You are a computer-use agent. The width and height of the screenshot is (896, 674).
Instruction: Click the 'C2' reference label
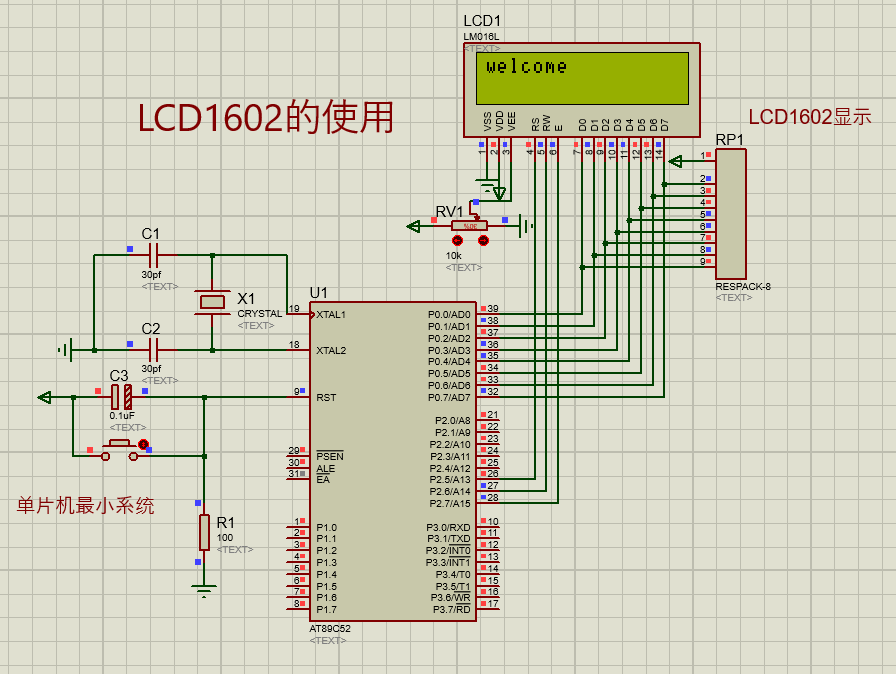pos(150,328)
